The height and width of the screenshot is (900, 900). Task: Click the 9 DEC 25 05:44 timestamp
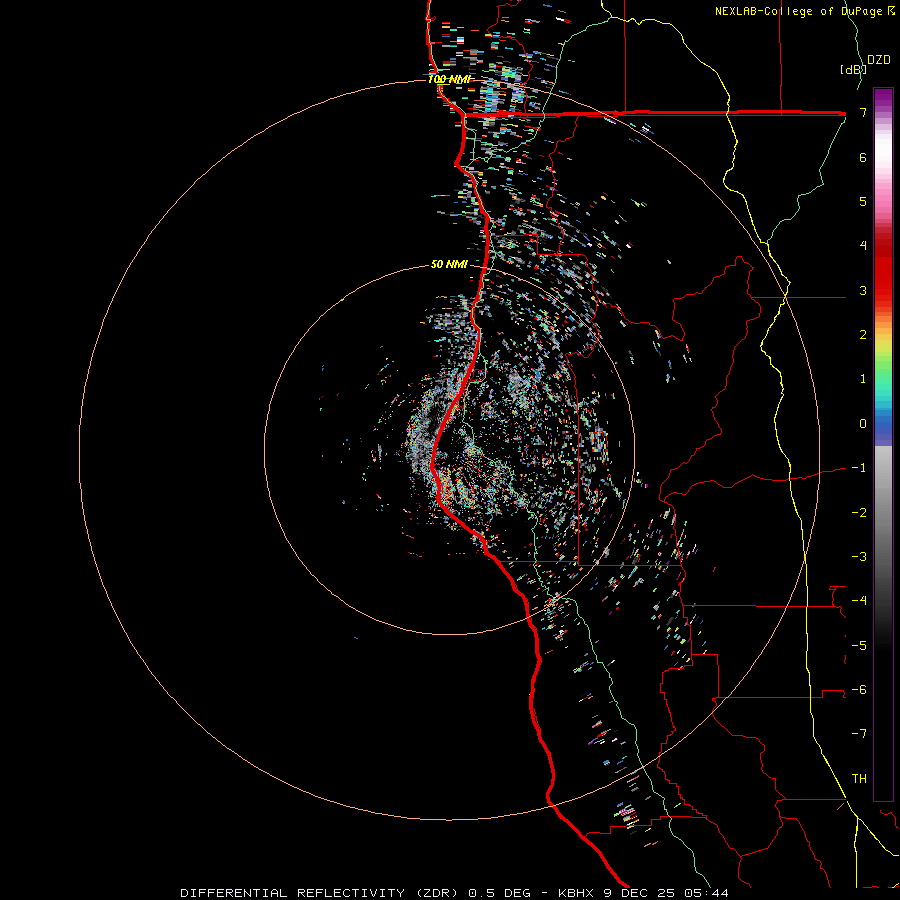(666, 893)
